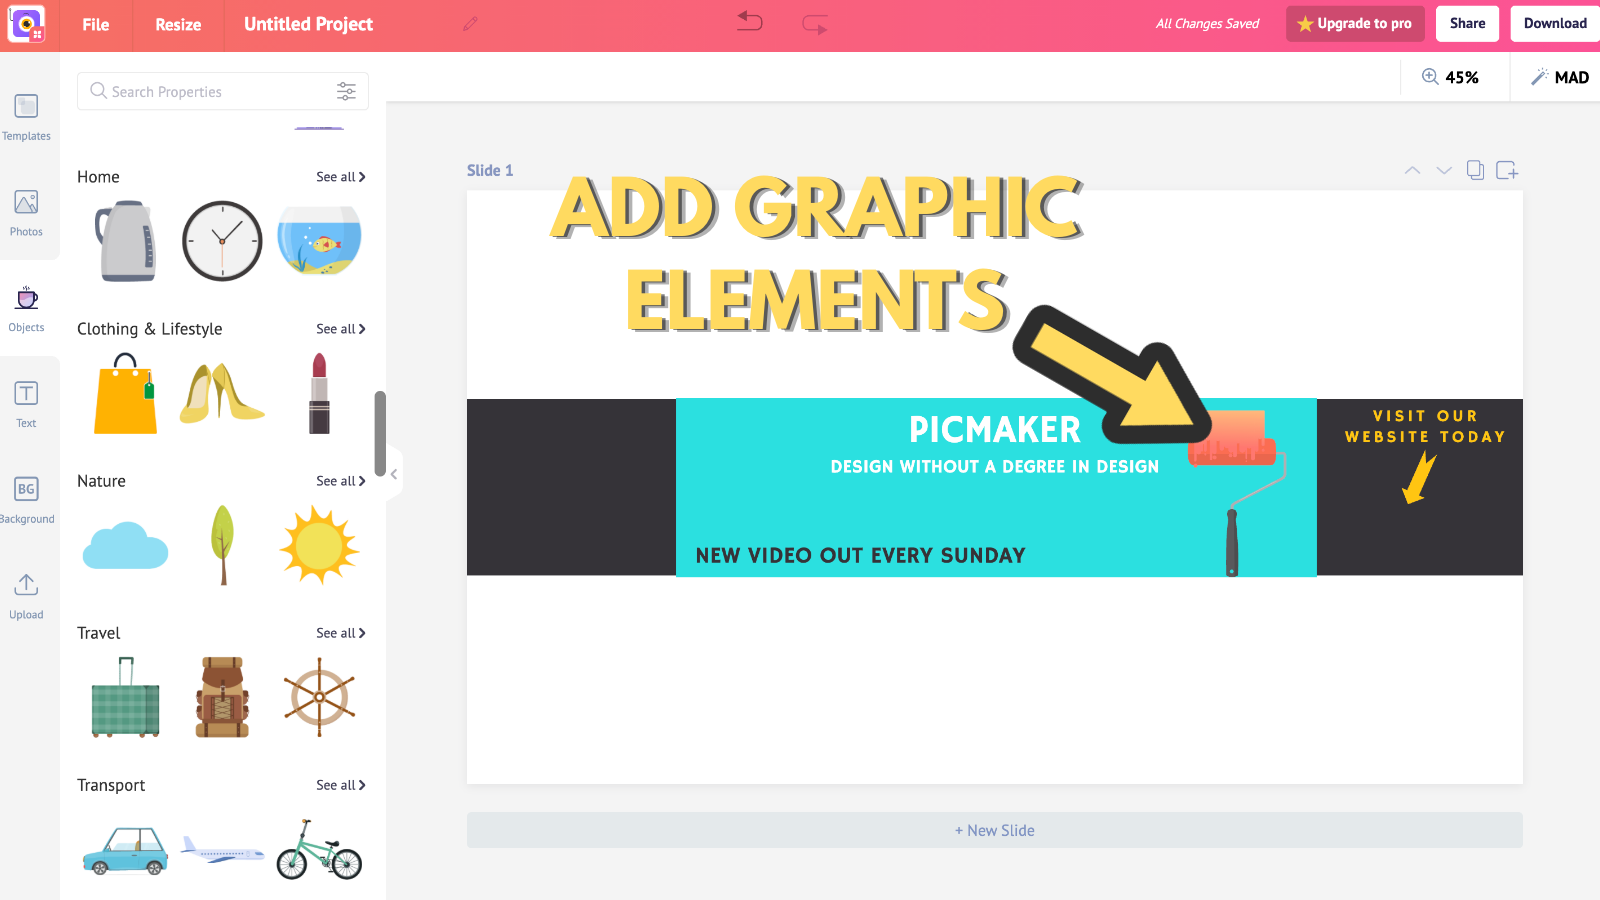Click the Share button
The image size is (1600, 900).
pos(1467,24)
